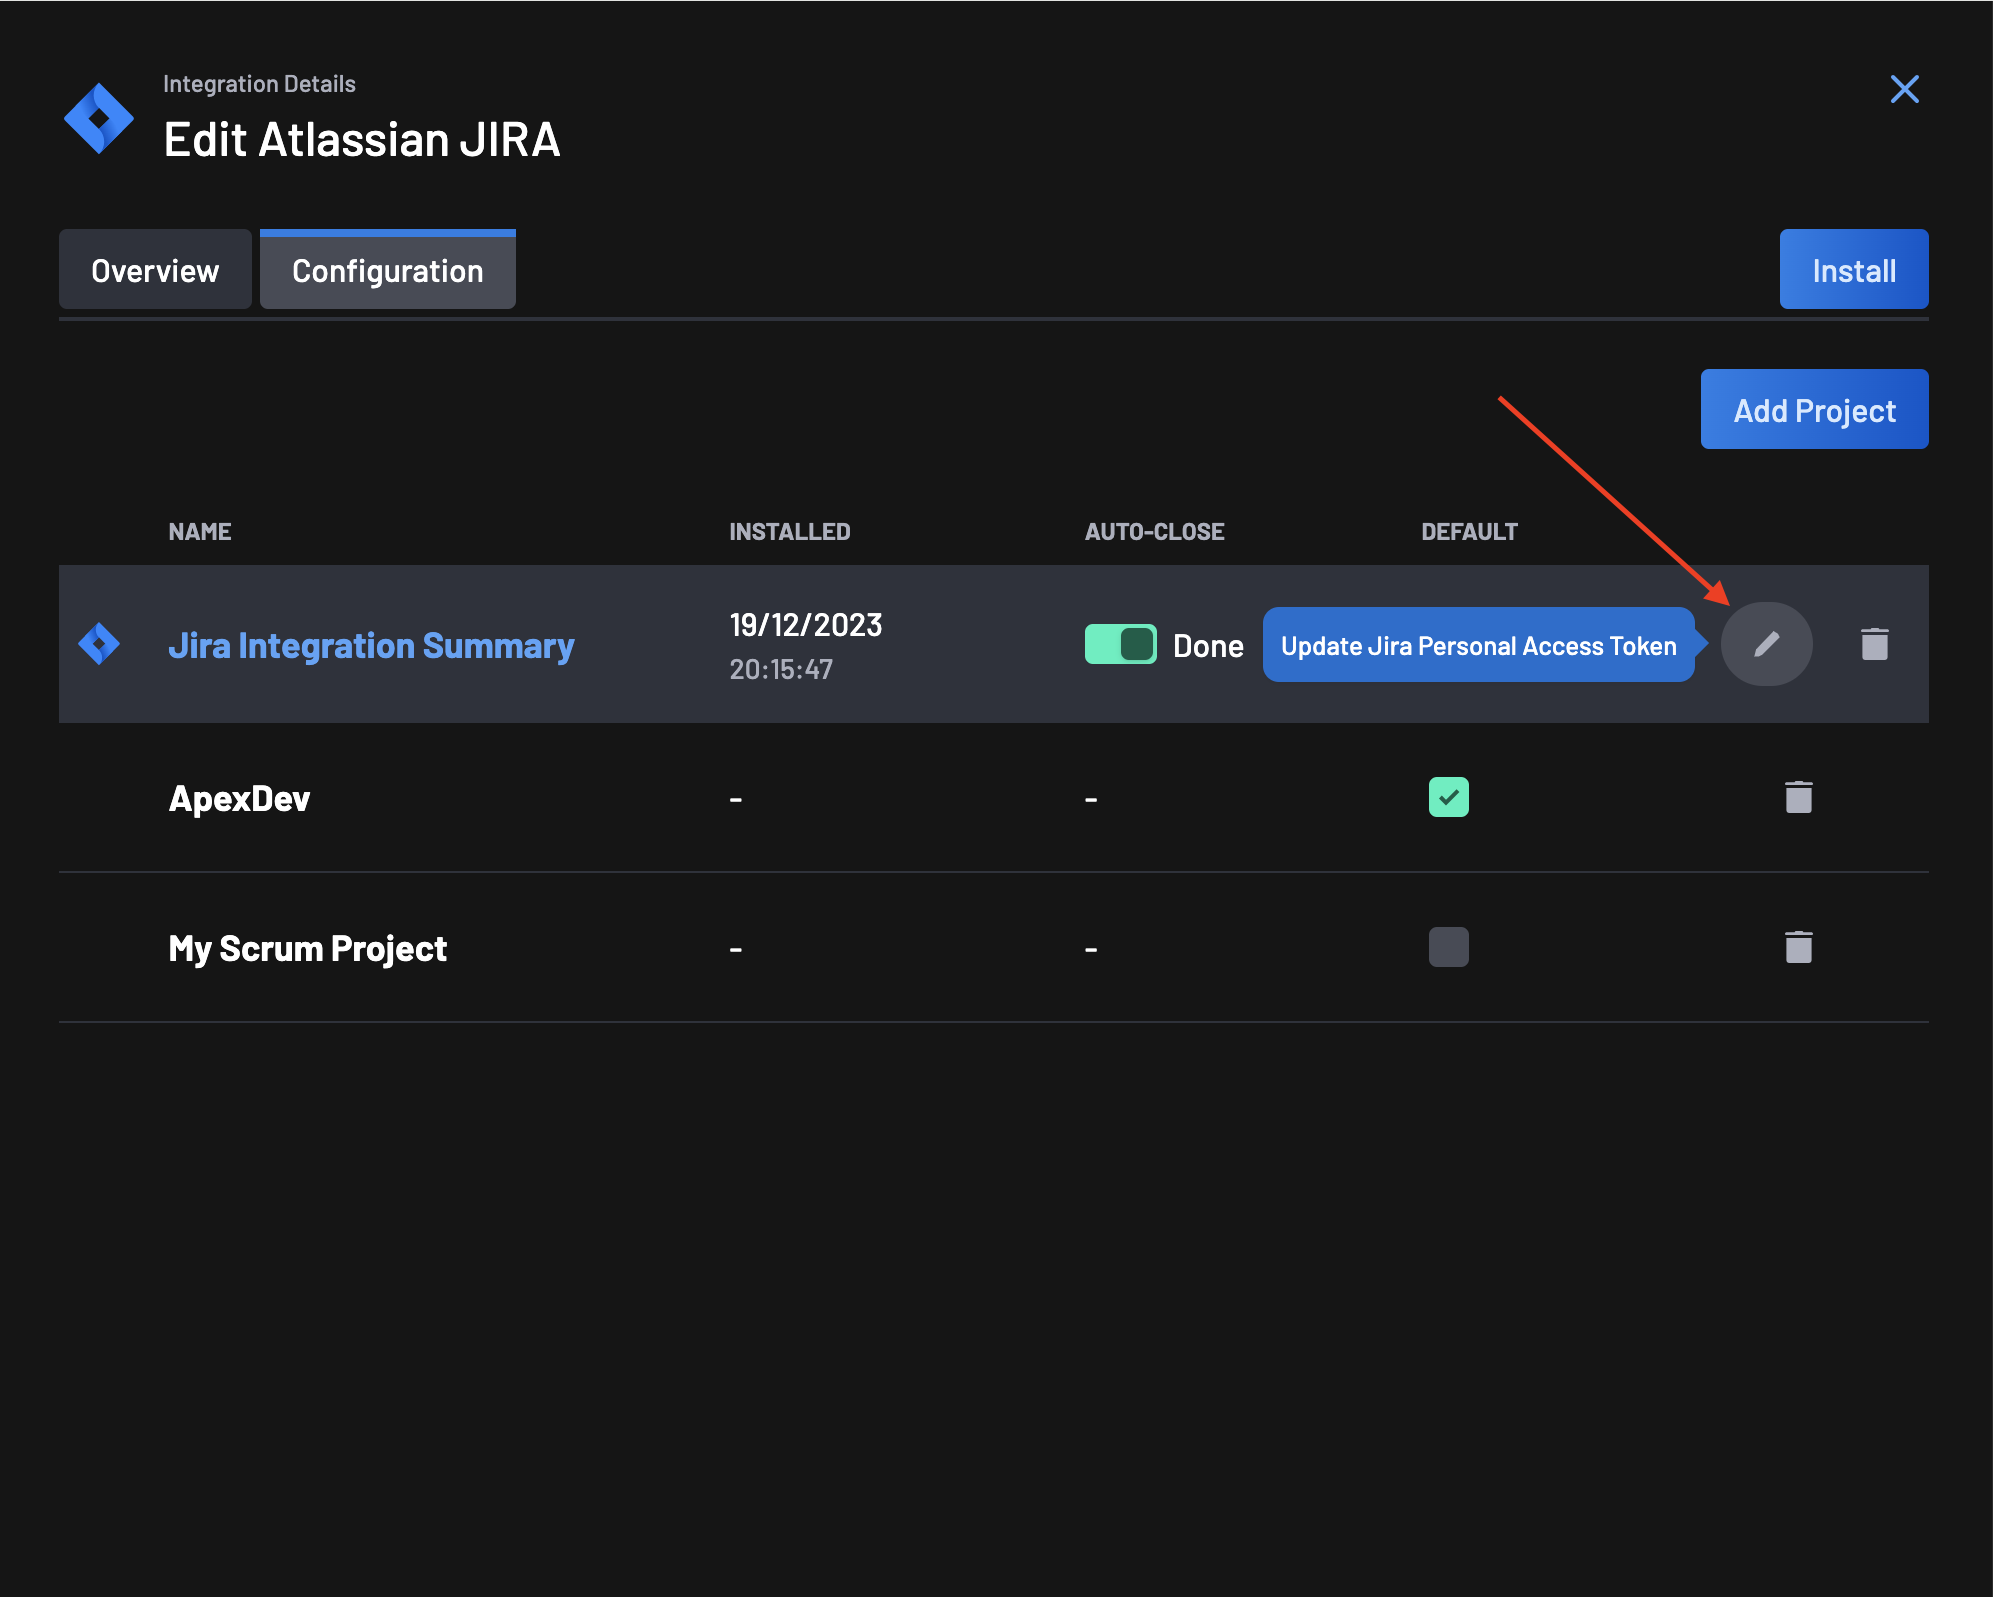The width and height of the screenshot is (1993, 1597).
Task: Click the Install button
Action: [1854, 270]
